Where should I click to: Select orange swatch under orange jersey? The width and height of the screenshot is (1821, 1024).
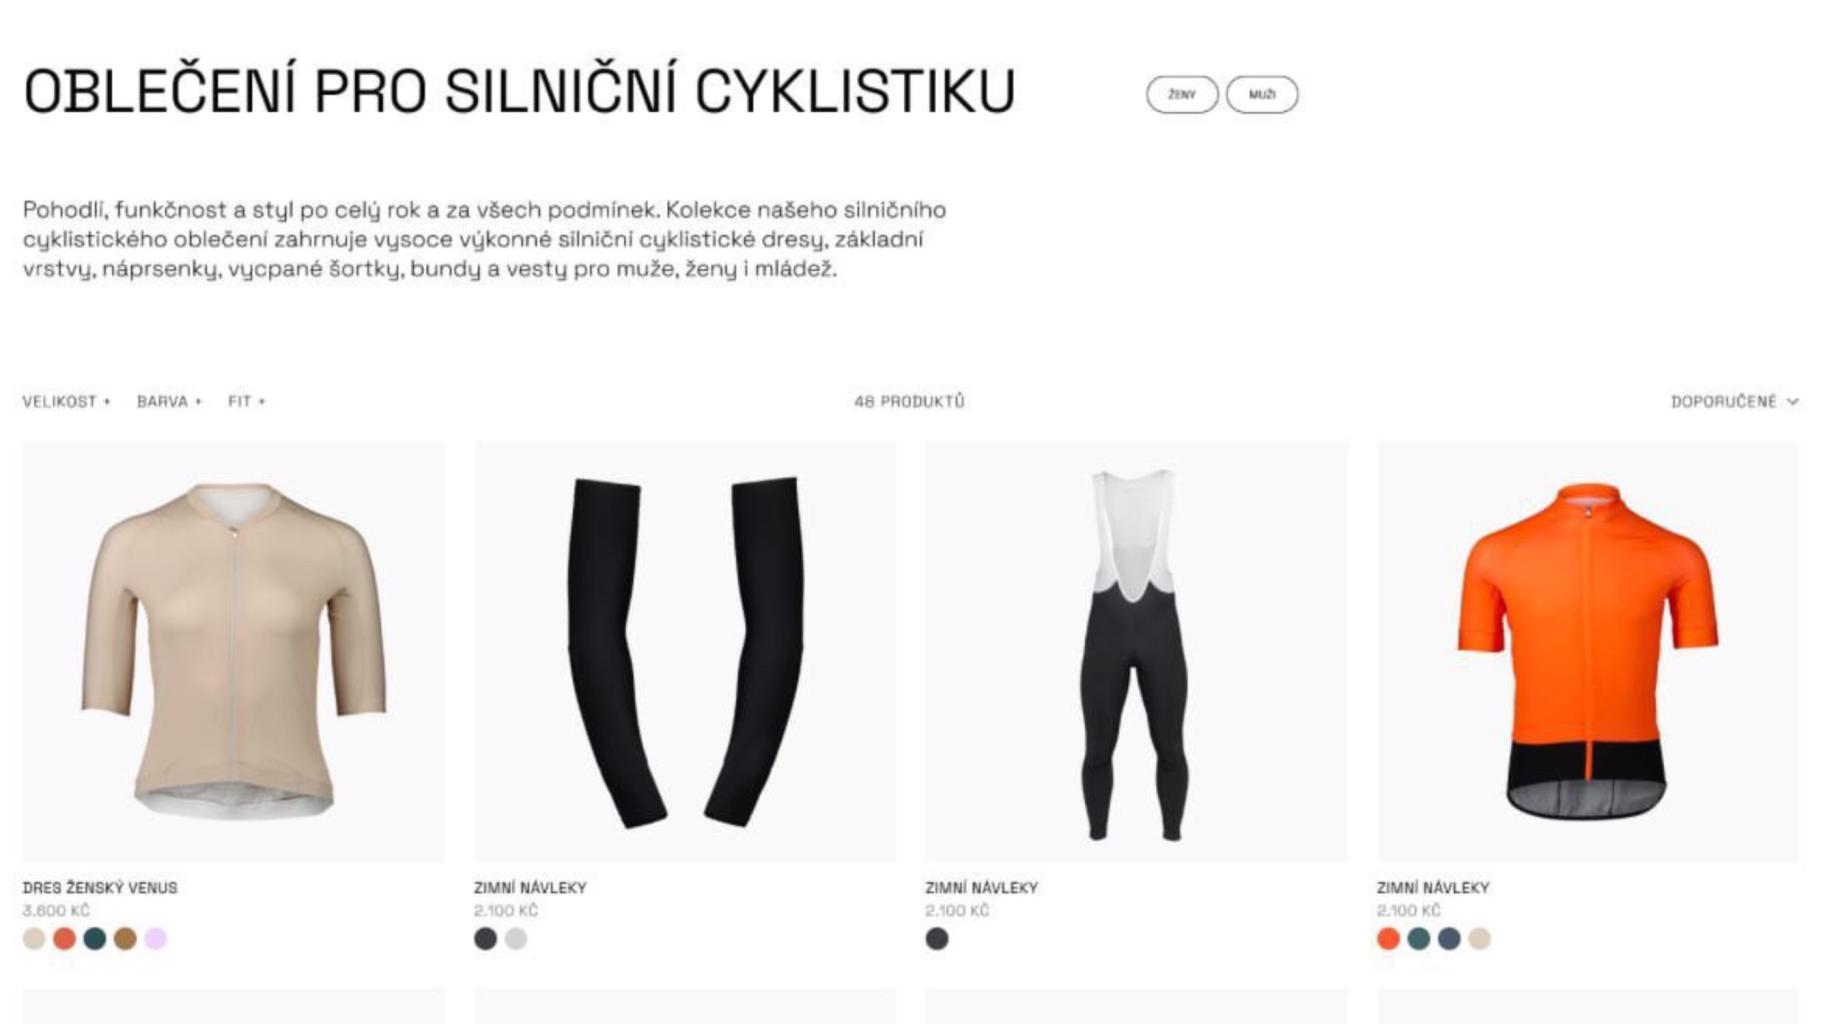[x=1388, y=938]
